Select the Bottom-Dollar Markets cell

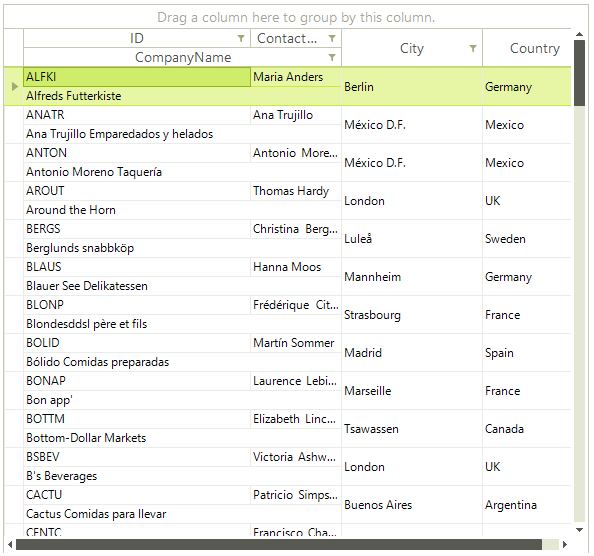182,438
